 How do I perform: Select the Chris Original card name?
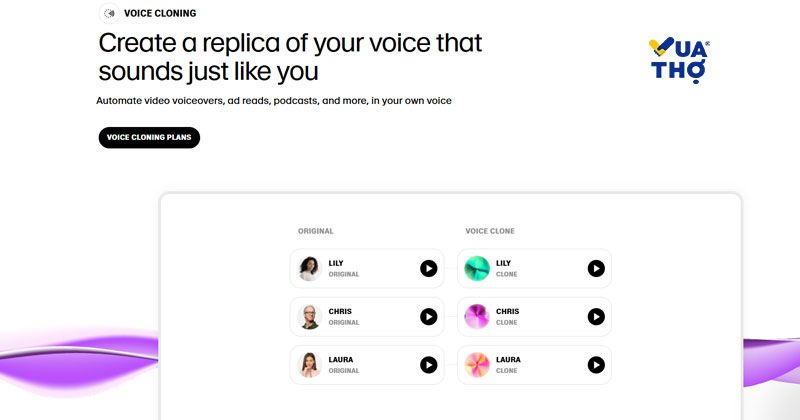click(x=340, y=311)
